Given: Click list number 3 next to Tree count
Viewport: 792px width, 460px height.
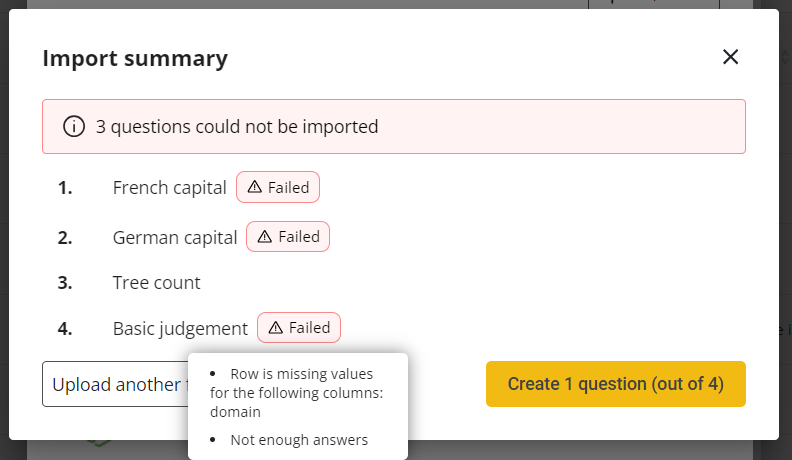Looking at the screenshot, I should pyautogui.click(x=65, y=283).
